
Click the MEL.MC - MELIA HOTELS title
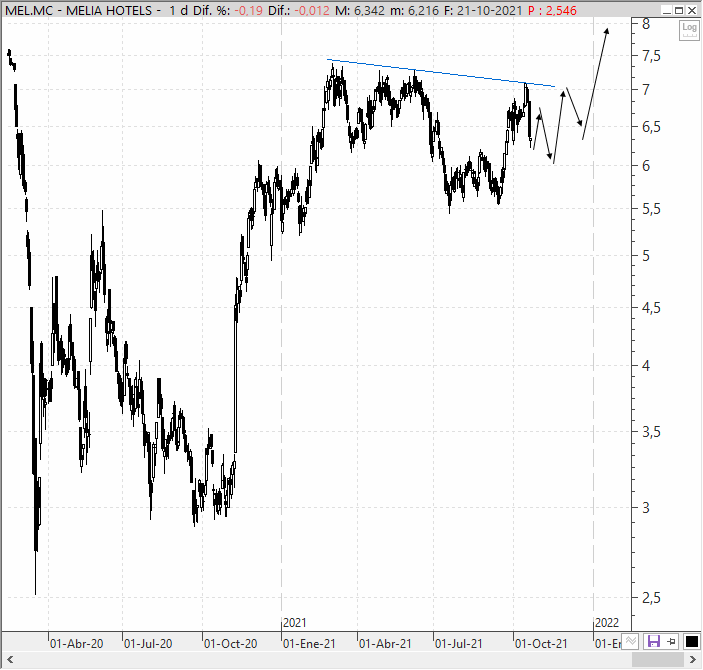pos(78,10)
